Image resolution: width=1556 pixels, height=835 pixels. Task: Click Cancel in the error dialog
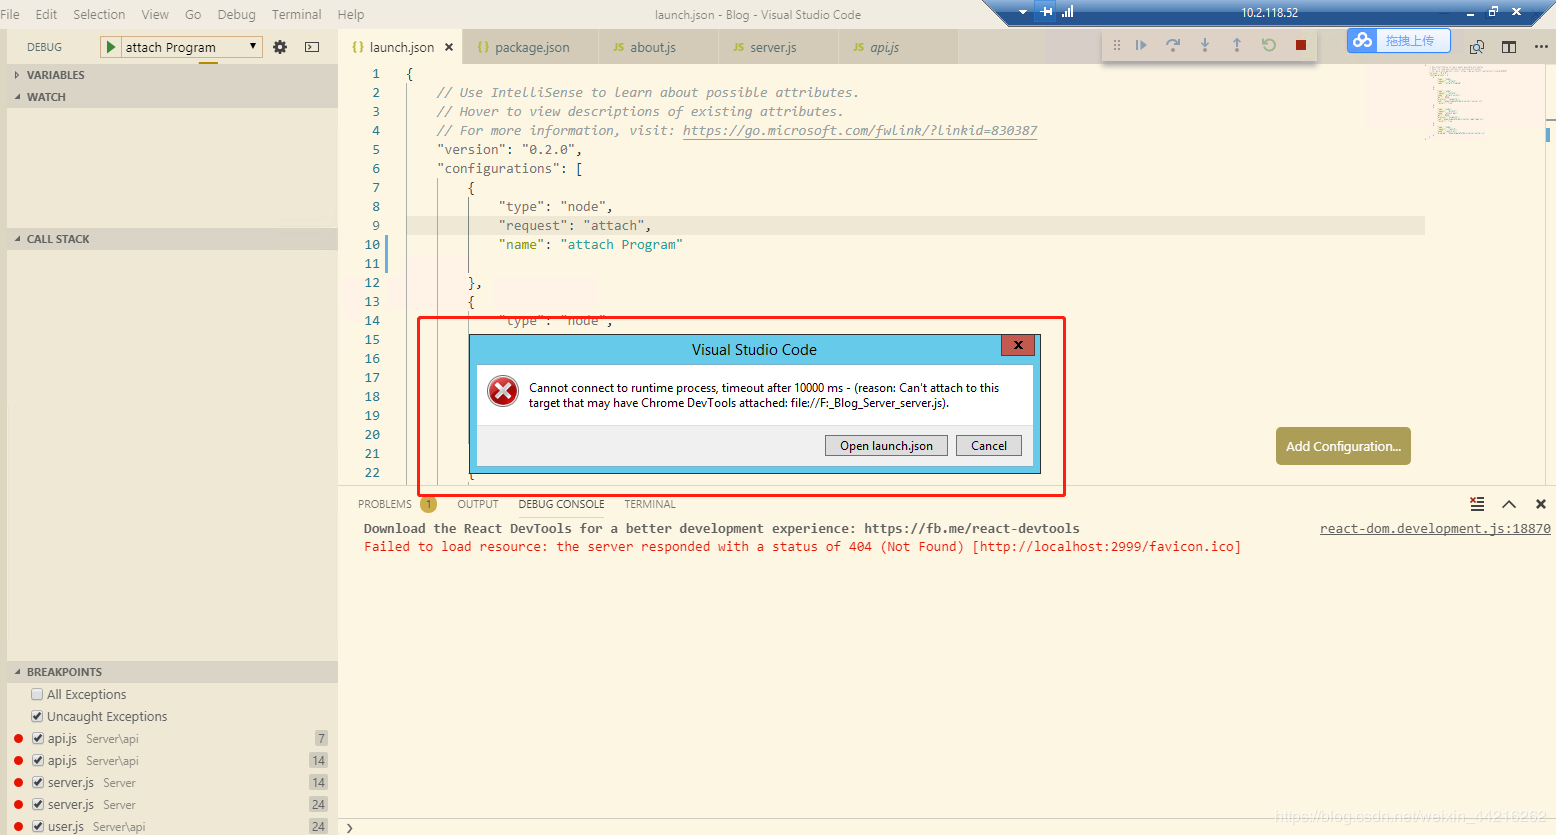coord(989,446)
